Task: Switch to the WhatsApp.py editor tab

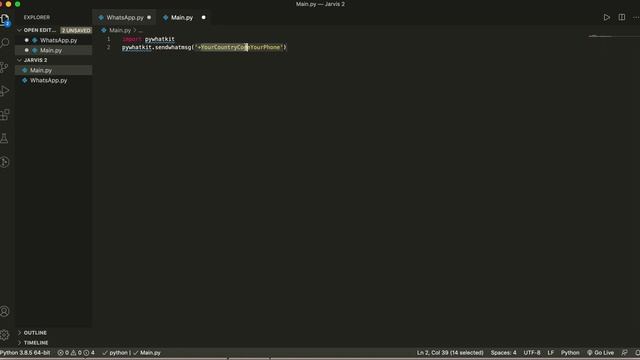Action: 124,18
